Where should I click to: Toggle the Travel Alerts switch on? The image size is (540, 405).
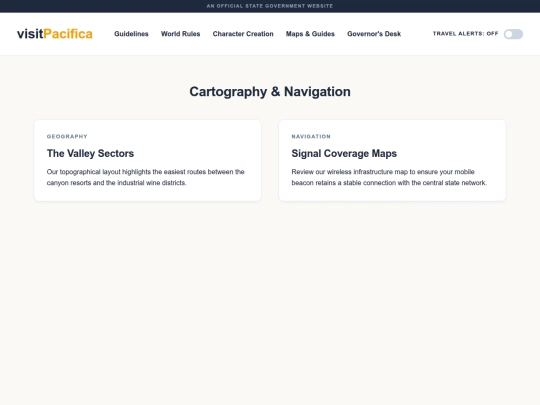(x=513, y=34)
